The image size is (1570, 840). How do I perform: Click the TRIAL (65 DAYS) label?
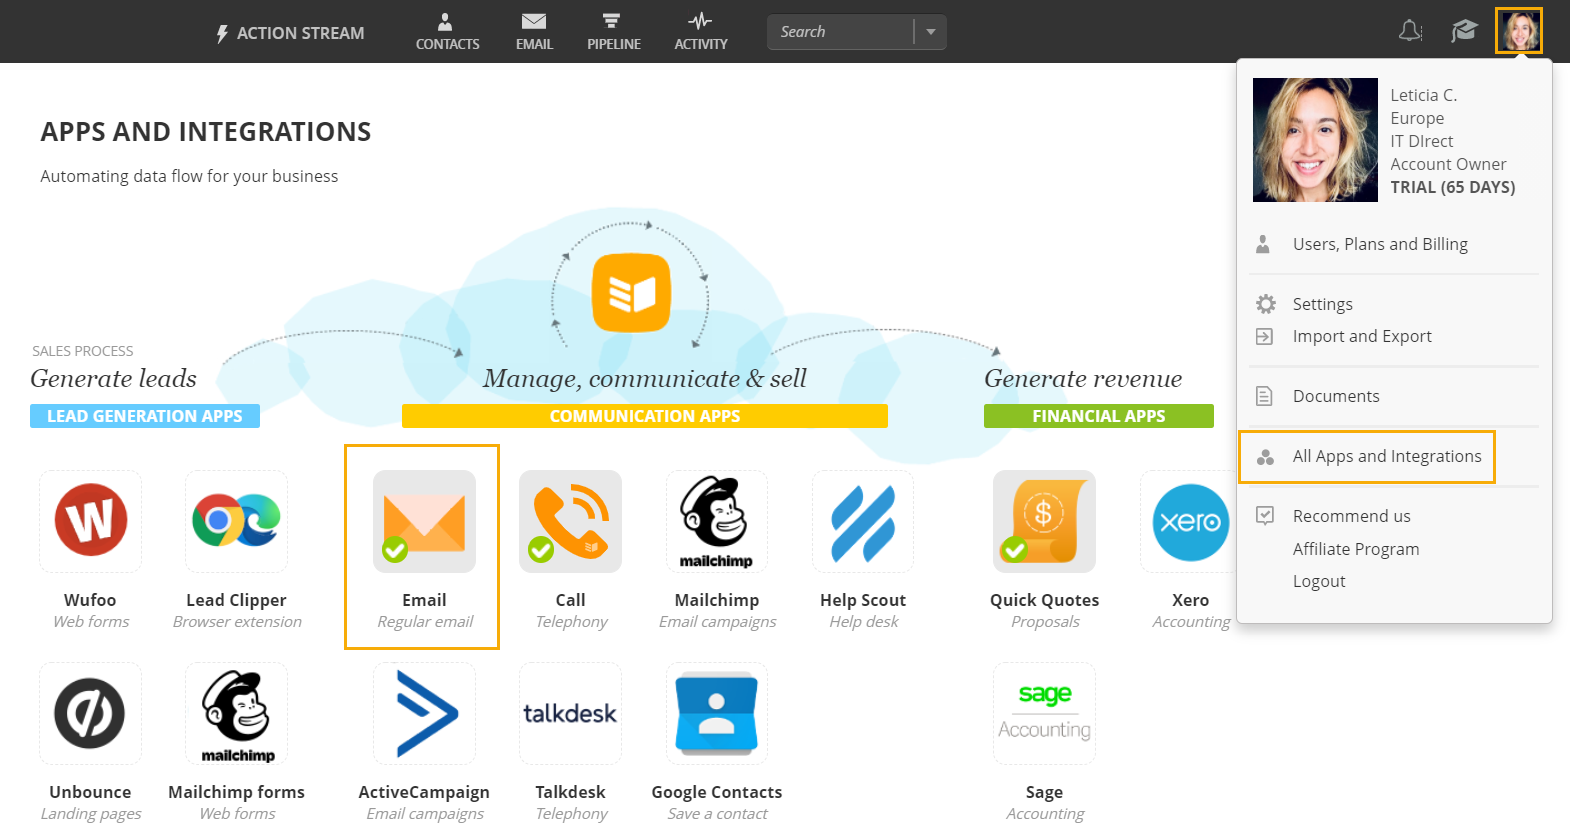tap(1453, 187)
